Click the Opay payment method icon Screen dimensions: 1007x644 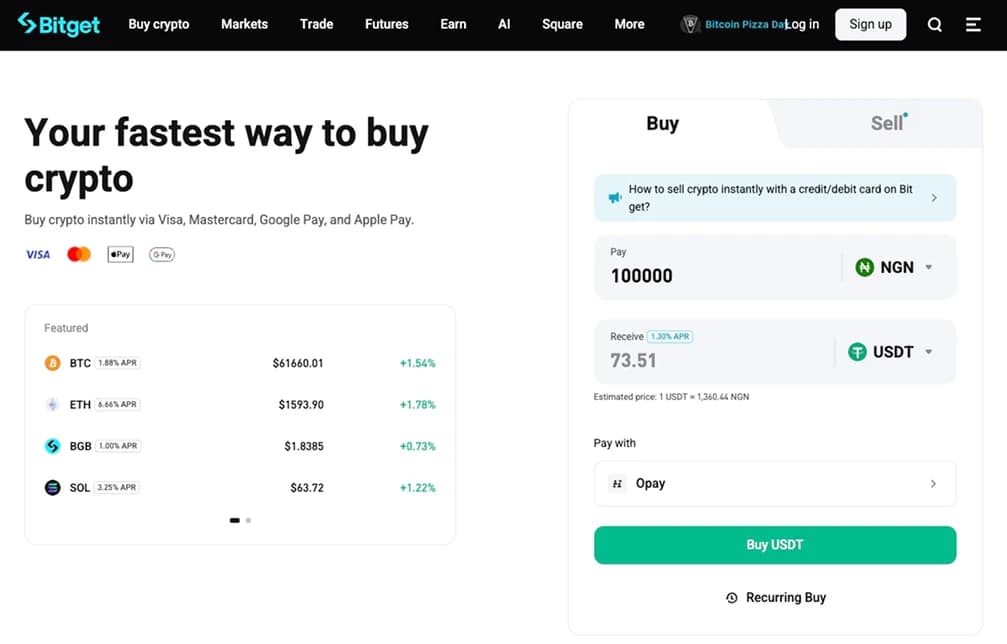click(617, 483)
